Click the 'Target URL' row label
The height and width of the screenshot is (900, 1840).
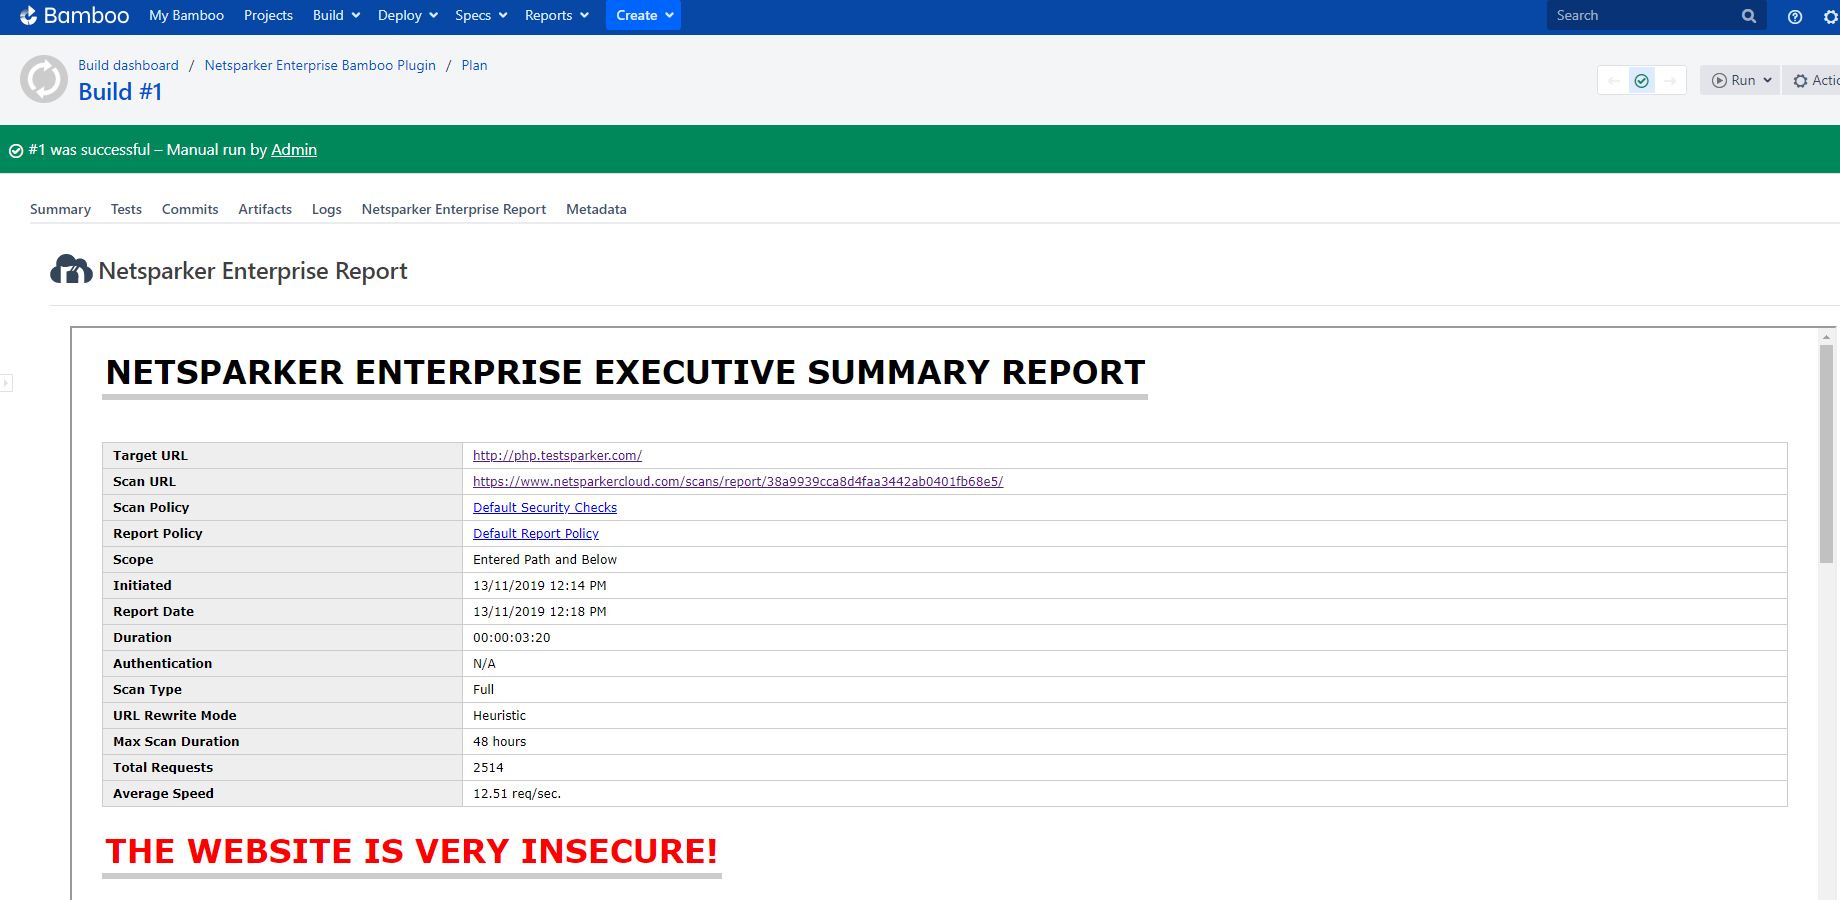pos(150,455)
